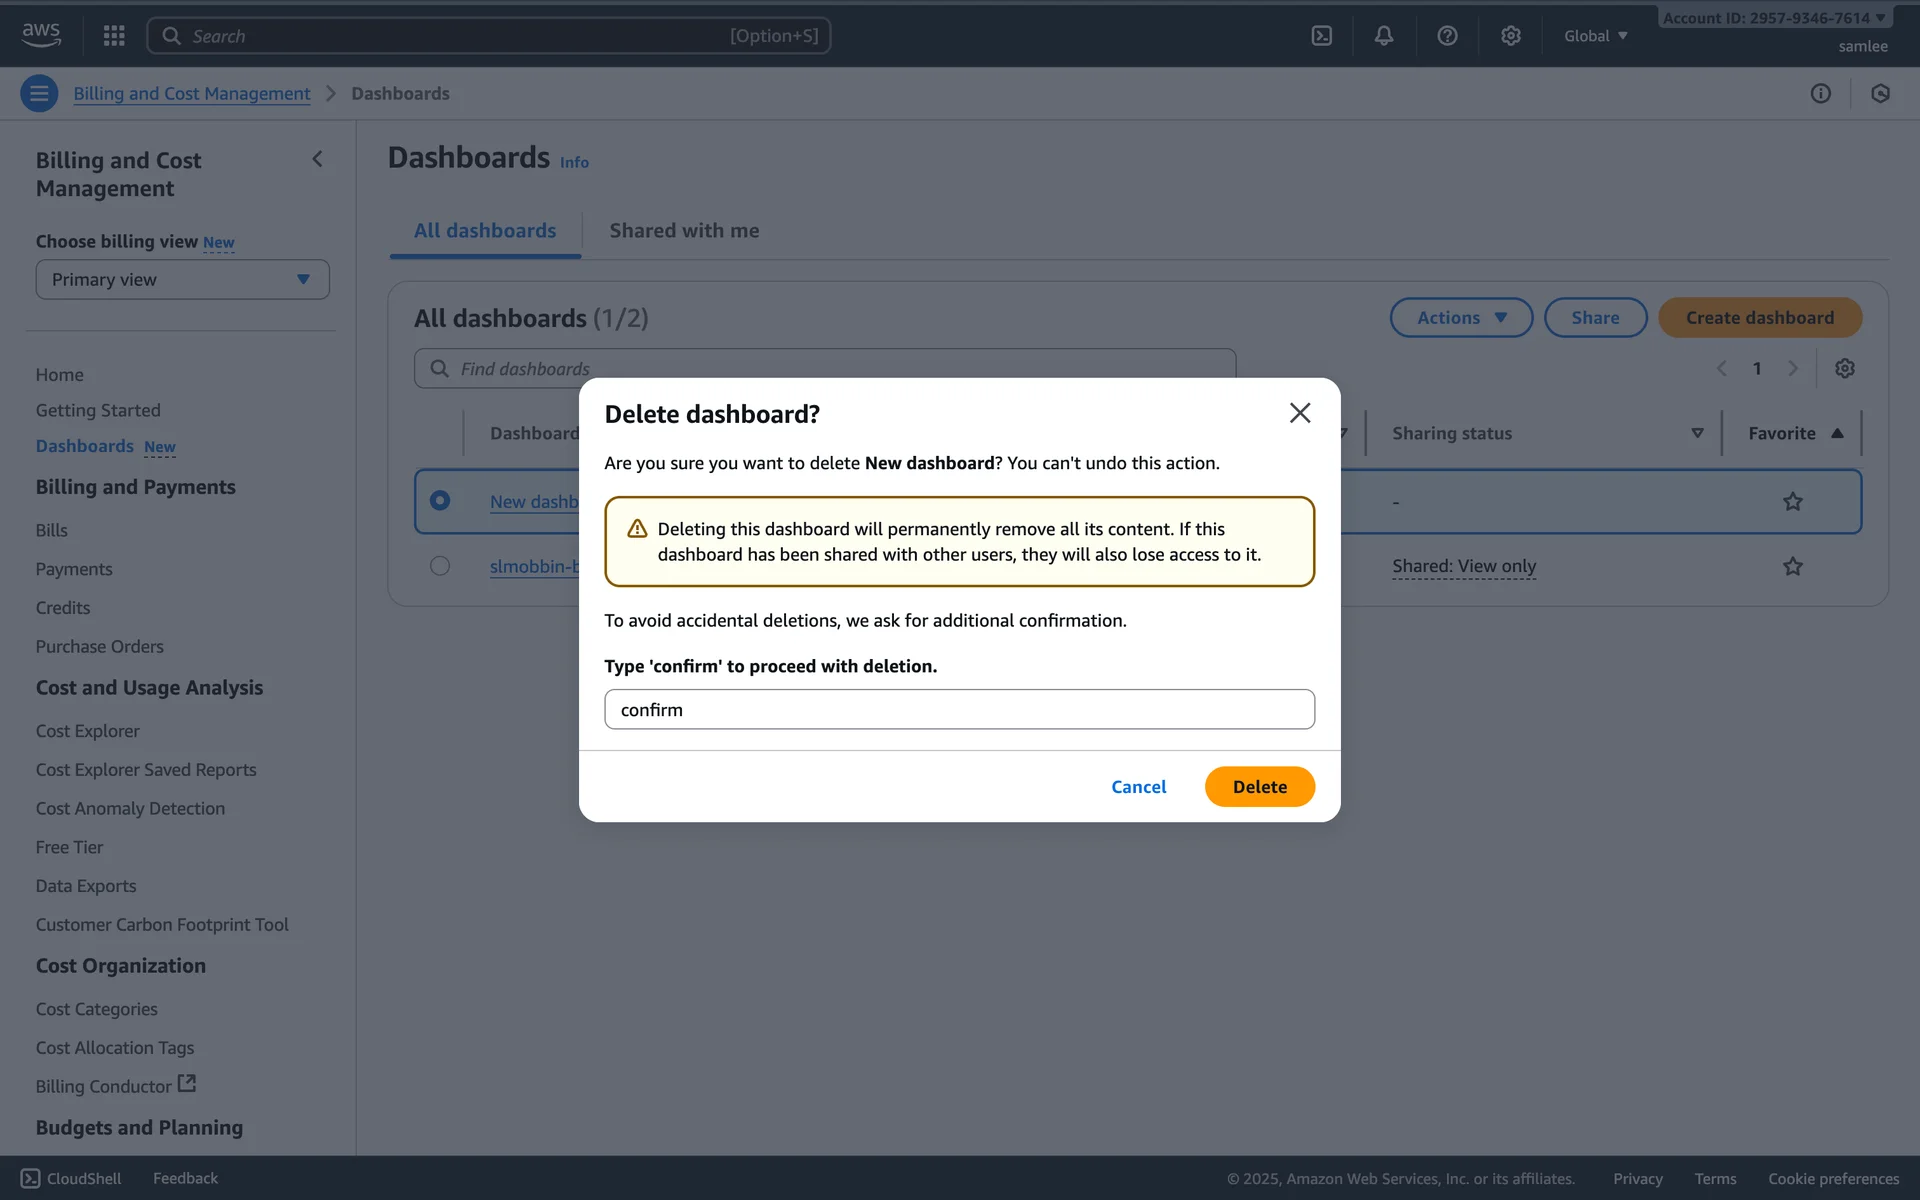Open the Actions dropdown
This screenshot has height=1200, width=1920.
pyautogui.click(x=1460, y=318)
